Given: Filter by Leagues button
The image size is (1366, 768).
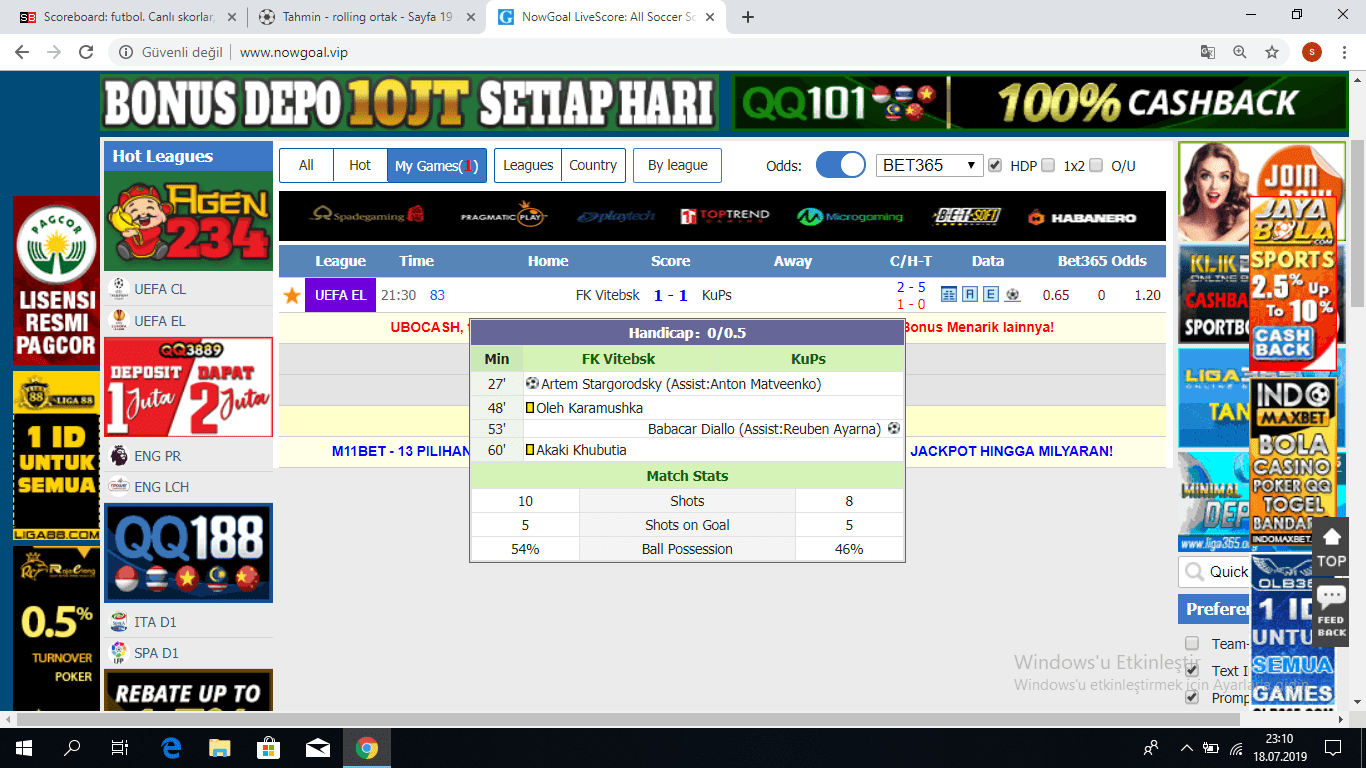Looking at the screenshot, I should click(x=528, y=165).
